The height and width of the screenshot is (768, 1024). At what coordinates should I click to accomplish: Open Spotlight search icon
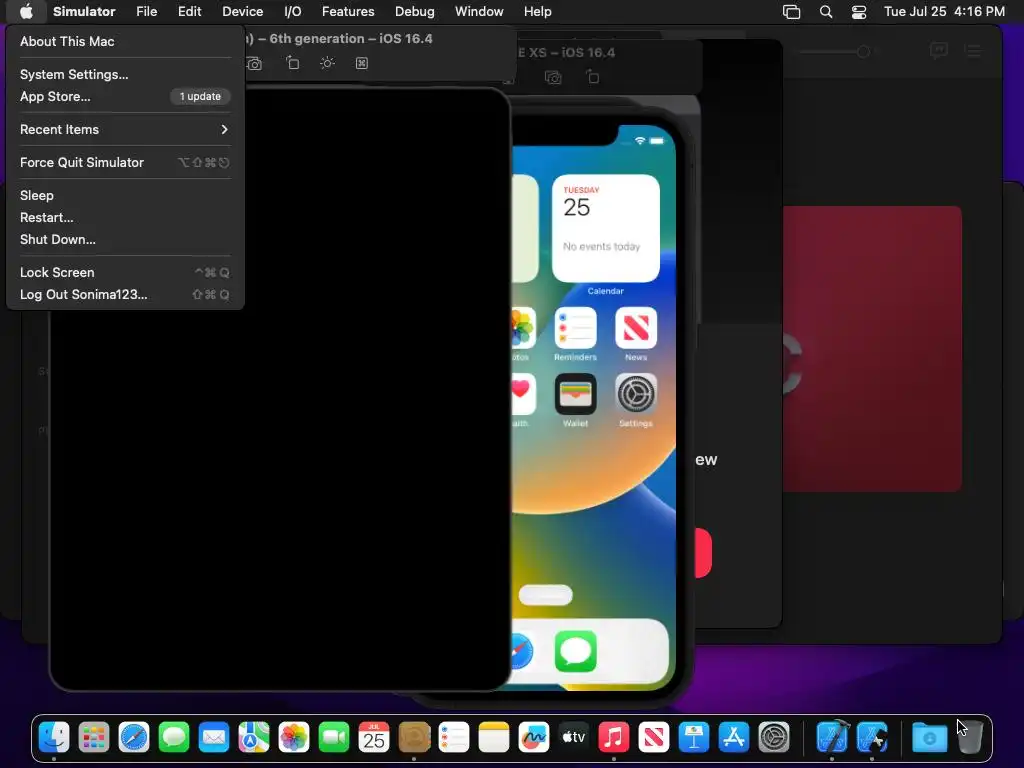826,12
